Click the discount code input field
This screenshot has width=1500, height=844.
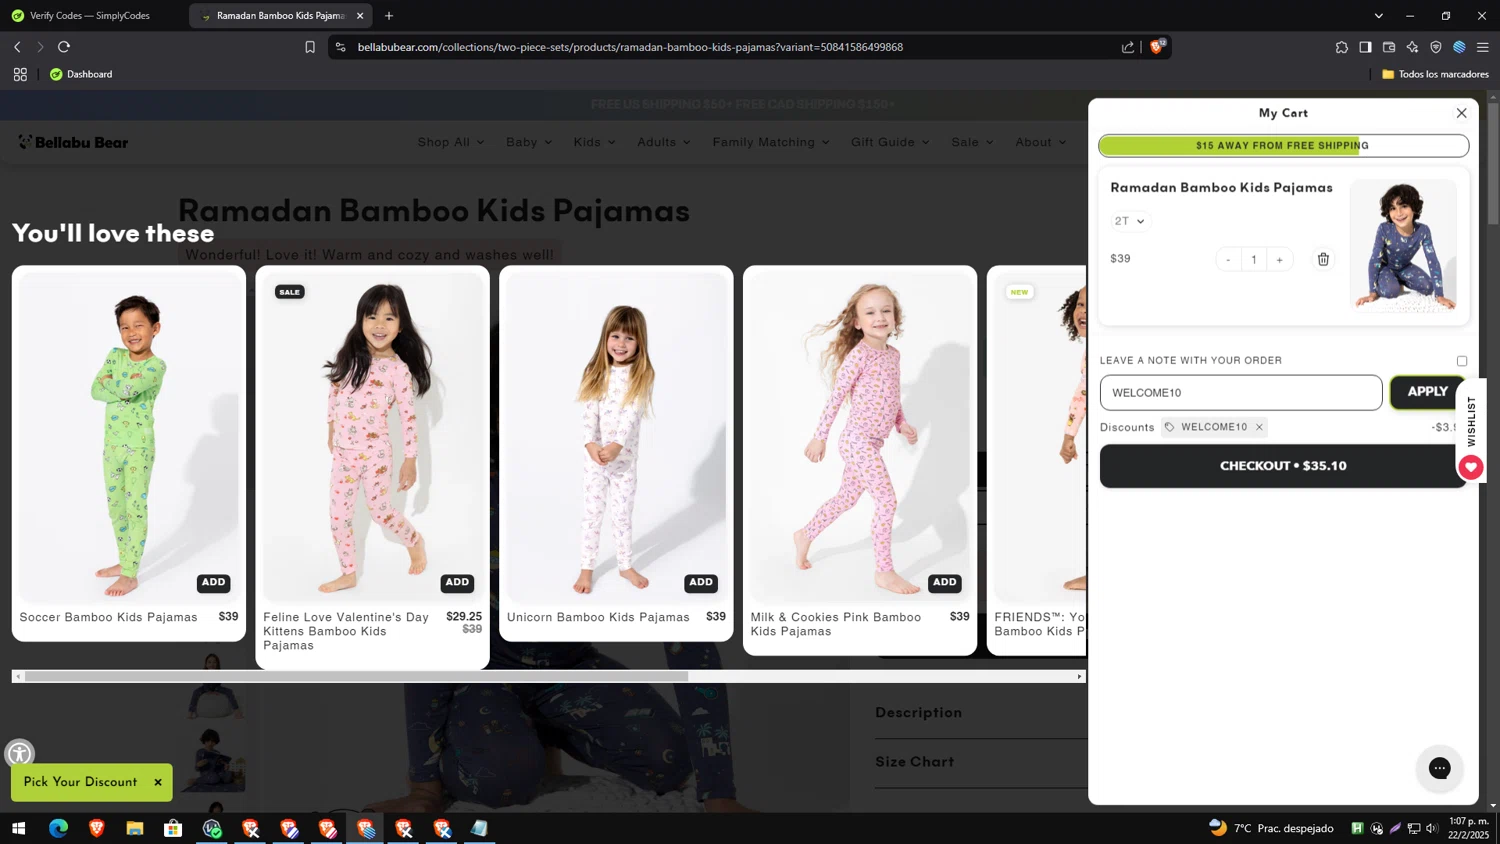click(1241, 393)
